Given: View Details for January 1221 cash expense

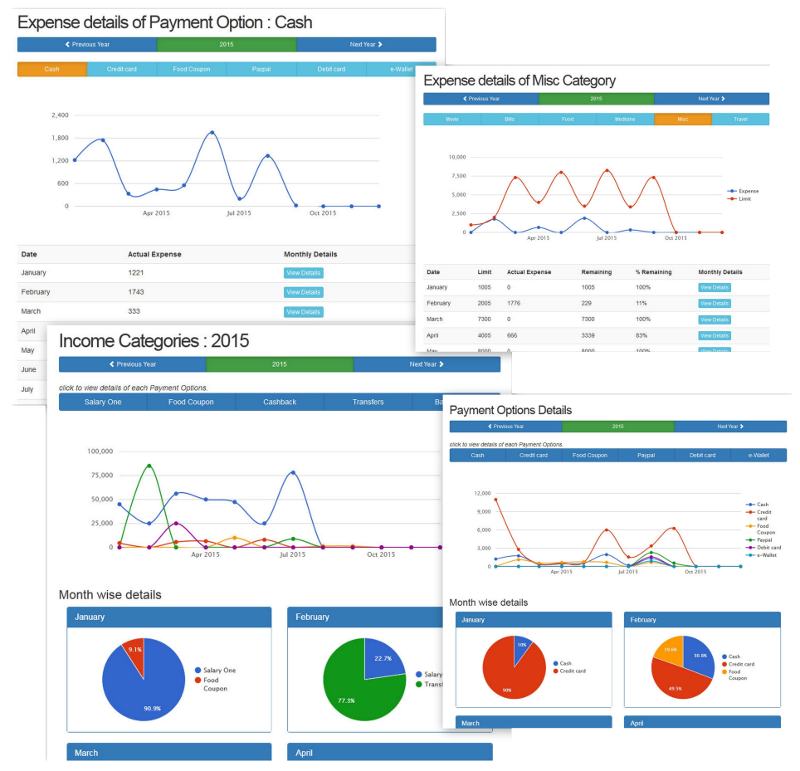Looking at the screenshot, I should 304,273.
